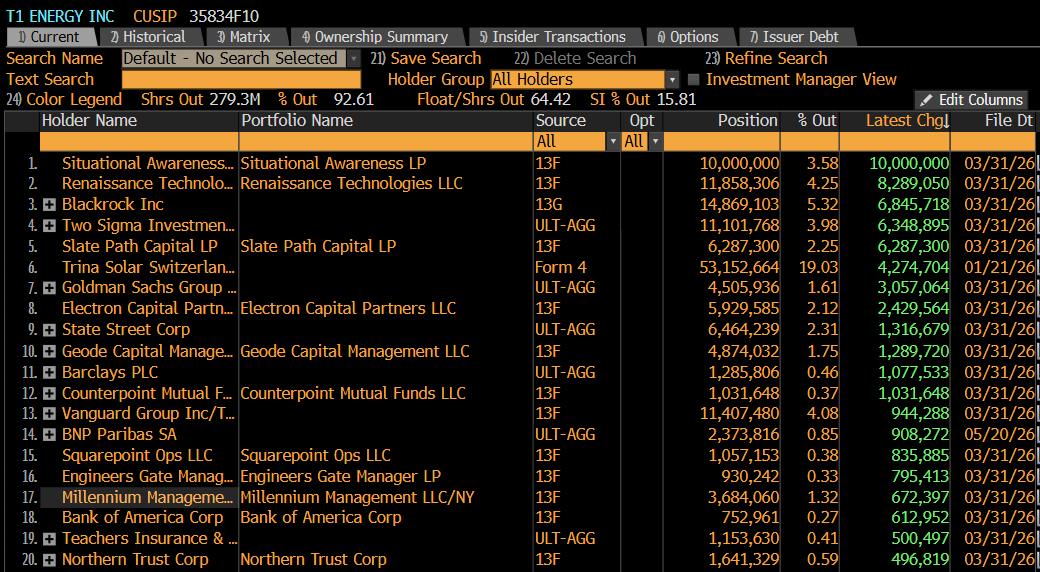Select the Current tab

pos(48,37)
